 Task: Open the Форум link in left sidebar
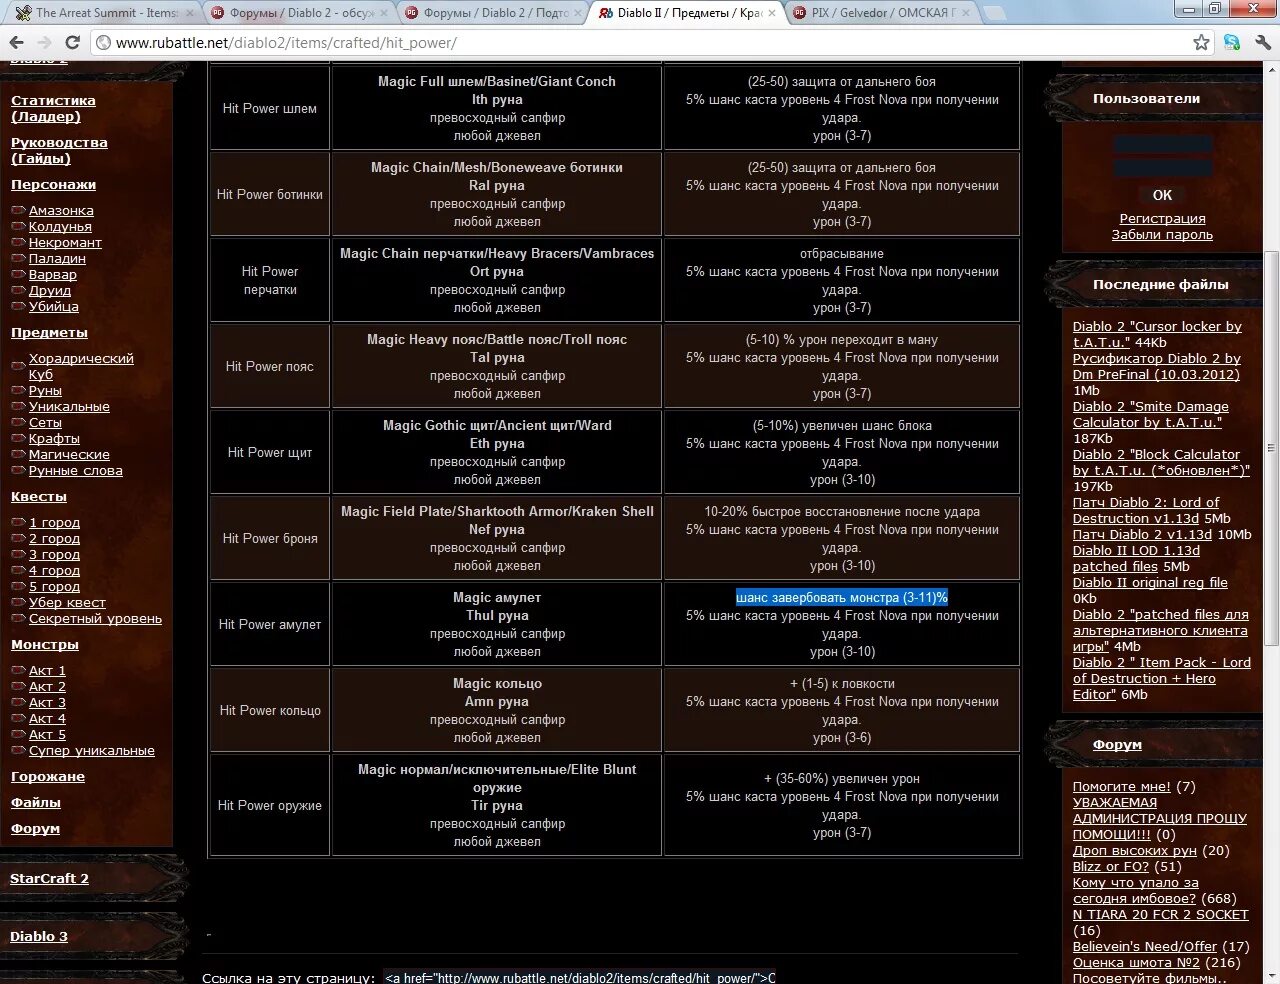click(35, 829)
